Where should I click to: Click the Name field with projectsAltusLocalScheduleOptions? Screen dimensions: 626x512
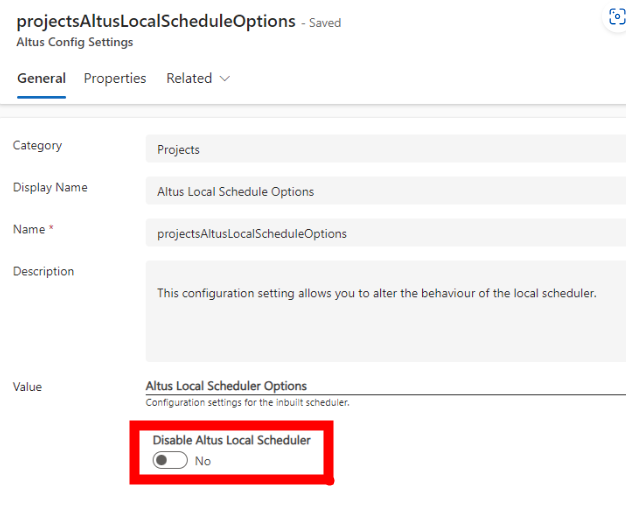(x=386, y=233)
